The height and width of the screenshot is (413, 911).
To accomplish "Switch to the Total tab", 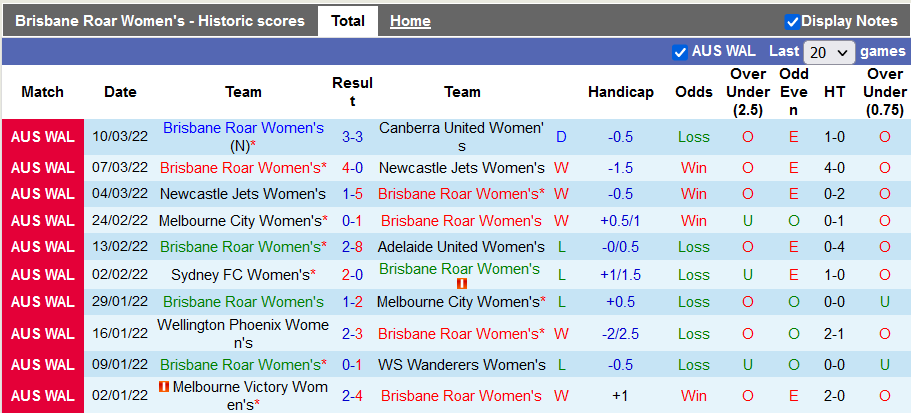I will [347, 21].
